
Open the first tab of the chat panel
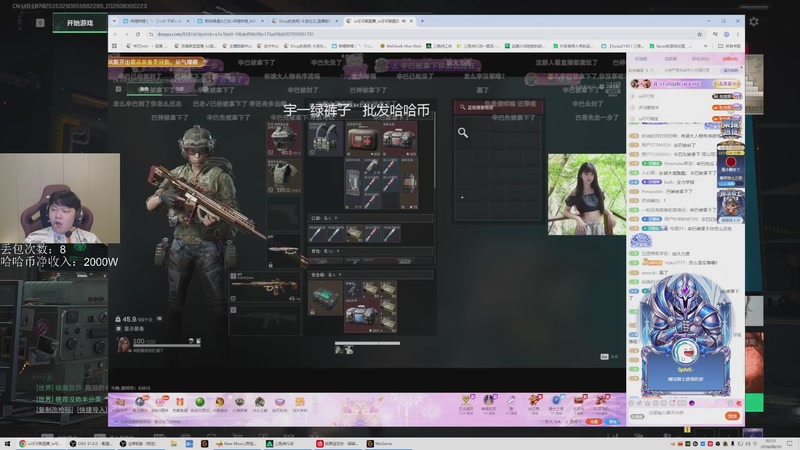[x=641, y=59]
